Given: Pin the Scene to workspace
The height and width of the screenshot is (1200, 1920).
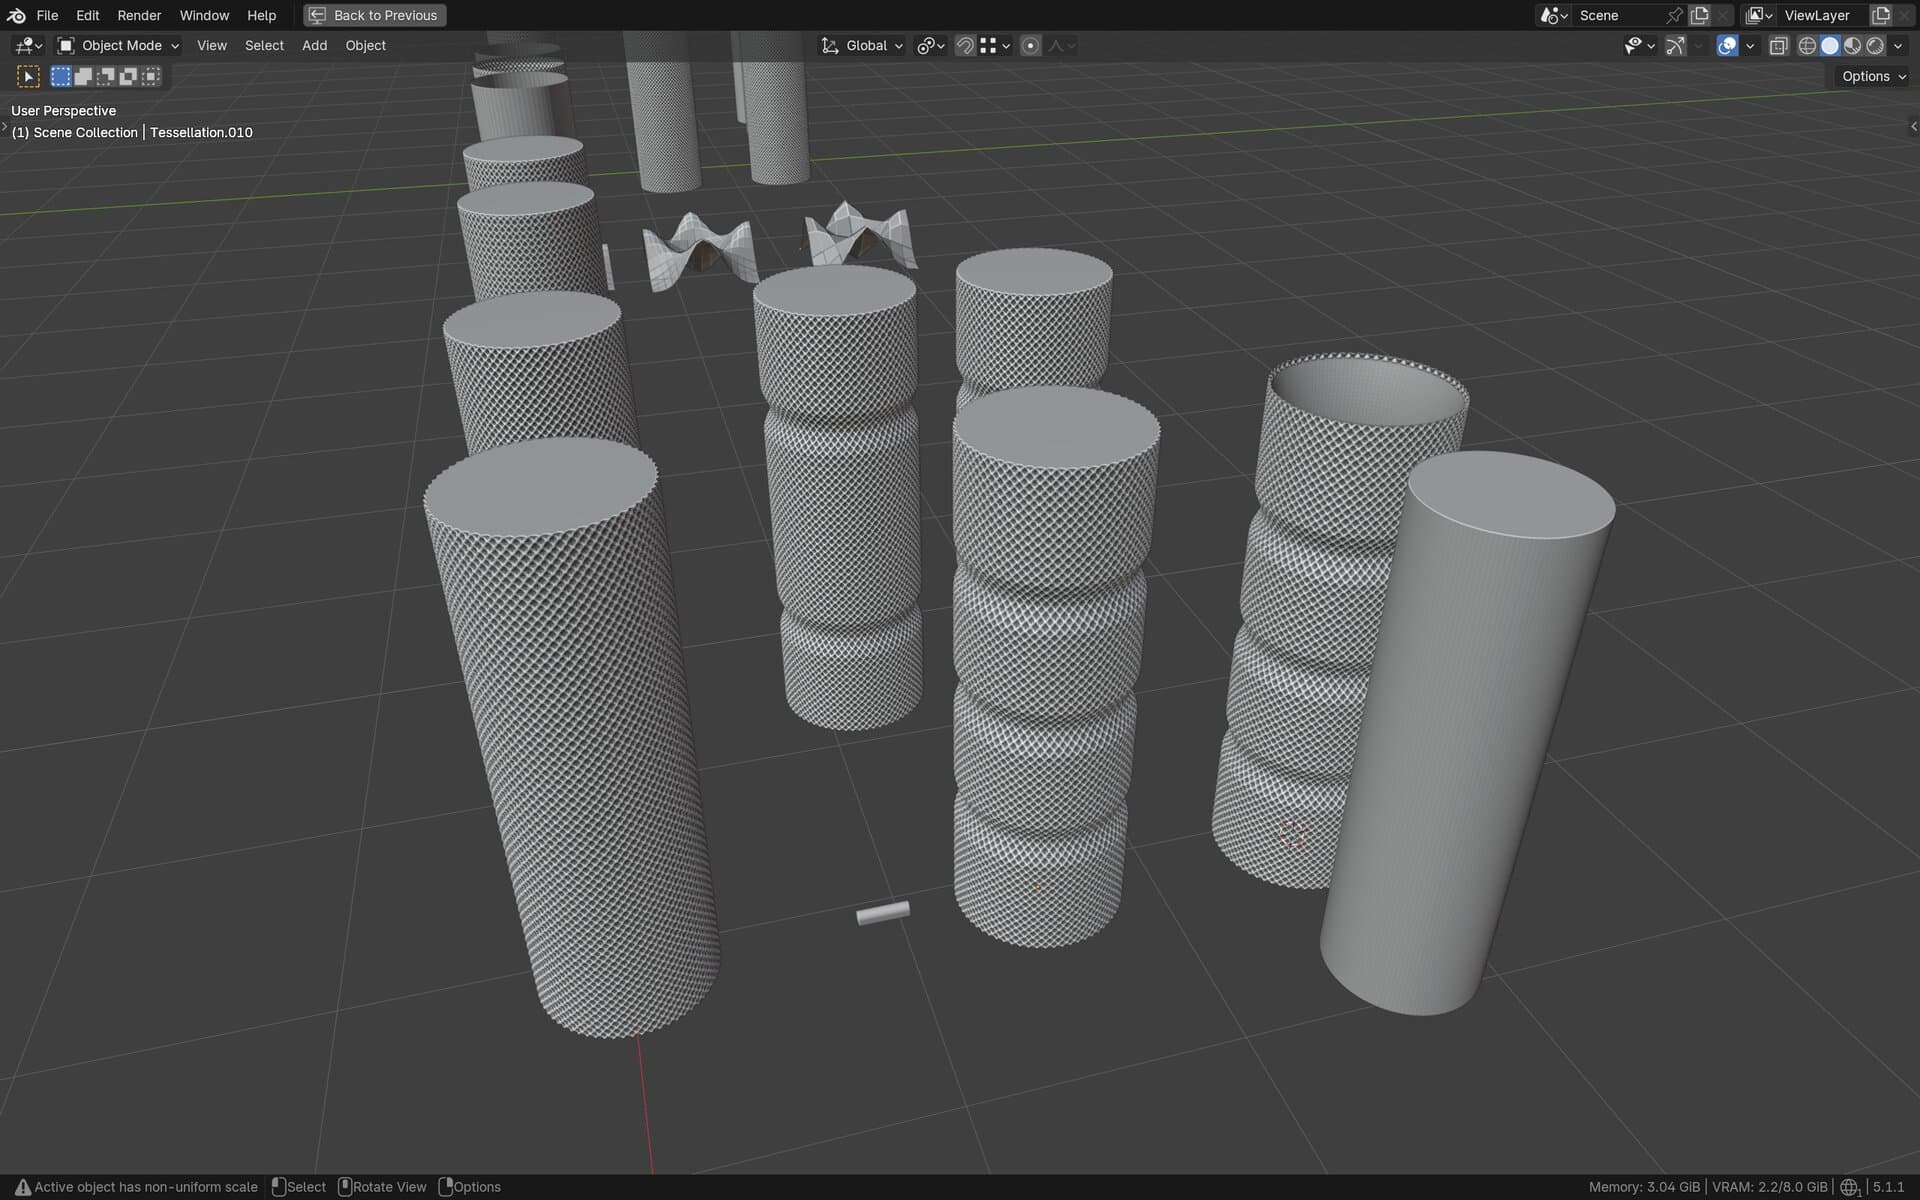Looking at the screenshot, I should coord(1674,15).
